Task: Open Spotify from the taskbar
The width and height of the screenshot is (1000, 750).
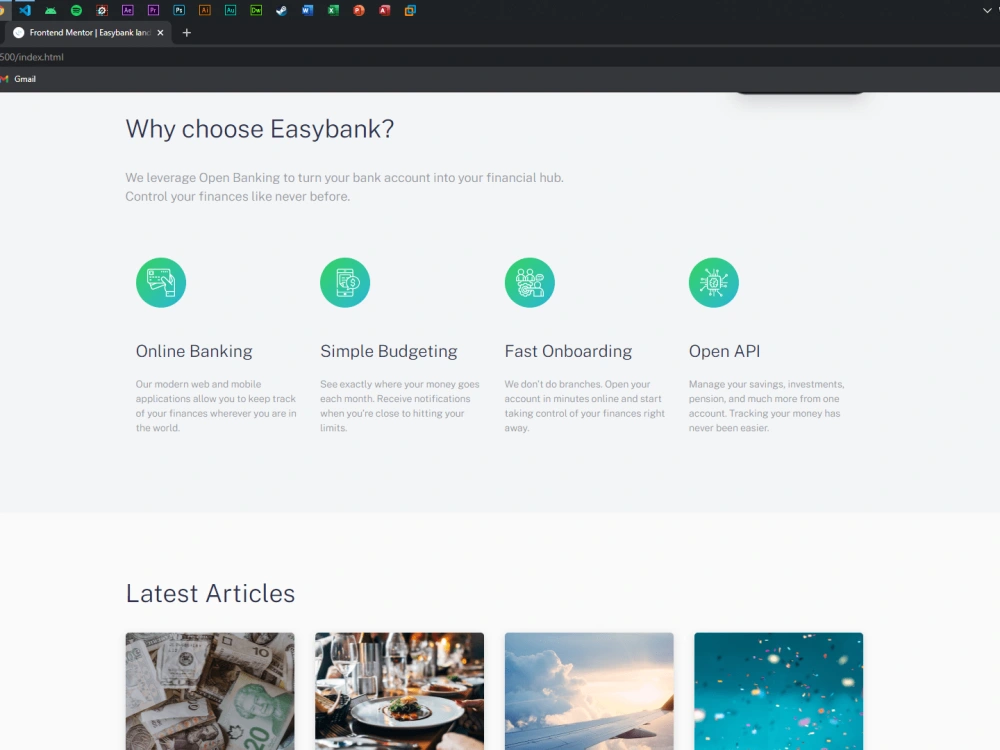Action: coord(77,10)
